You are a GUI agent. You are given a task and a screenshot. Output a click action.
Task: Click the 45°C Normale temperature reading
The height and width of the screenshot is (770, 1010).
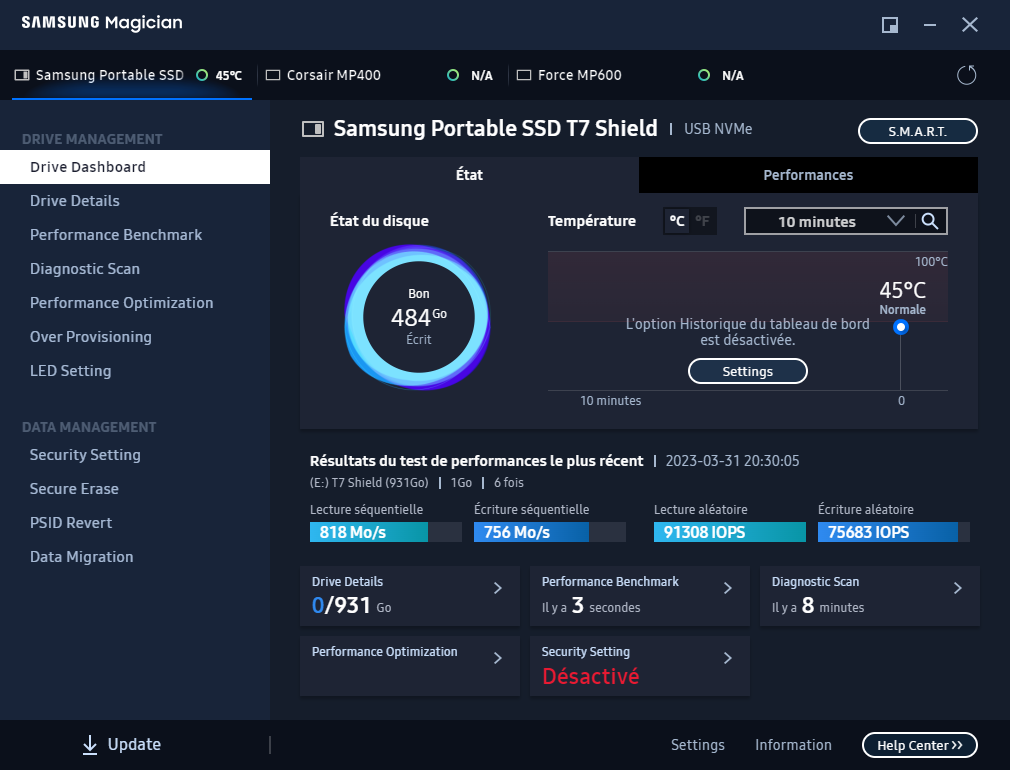[x=902, y=298]
